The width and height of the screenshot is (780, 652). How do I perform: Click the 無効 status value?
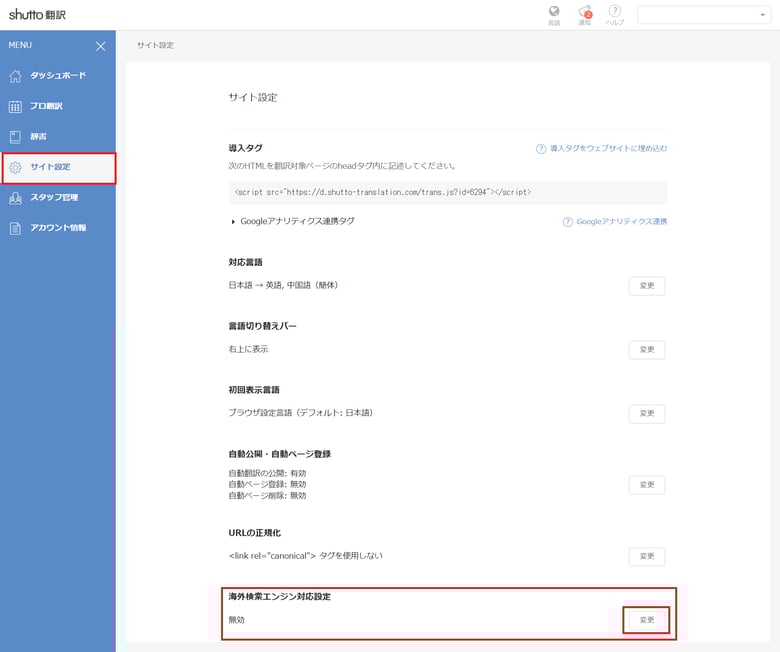[x=236, y=620]
